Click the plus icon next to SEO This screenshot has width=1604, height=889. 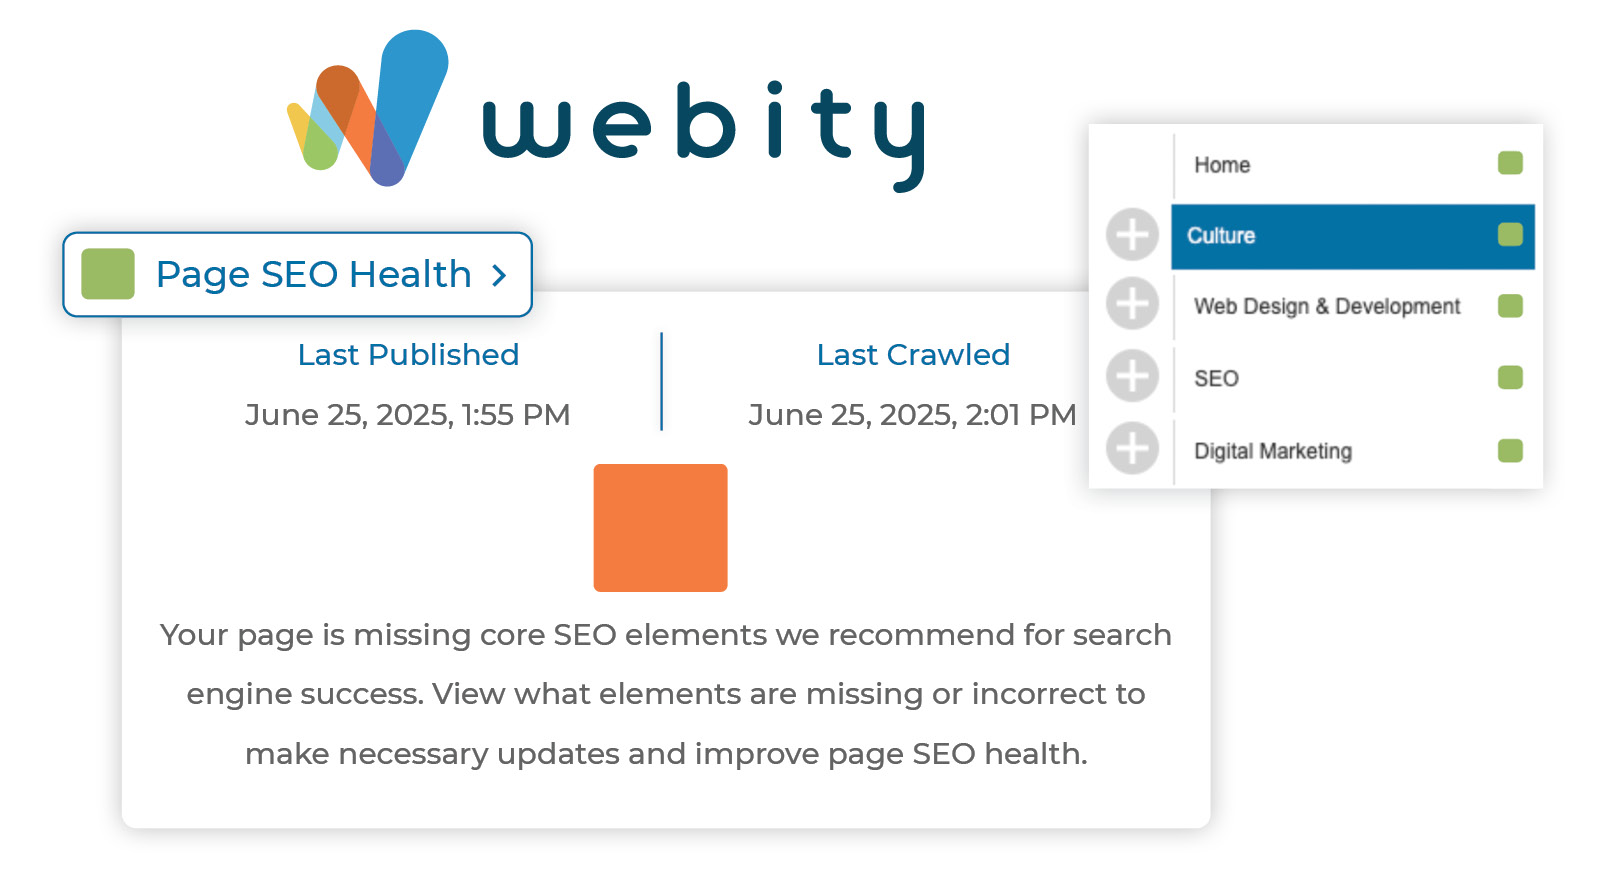[x=1131, y=377]
